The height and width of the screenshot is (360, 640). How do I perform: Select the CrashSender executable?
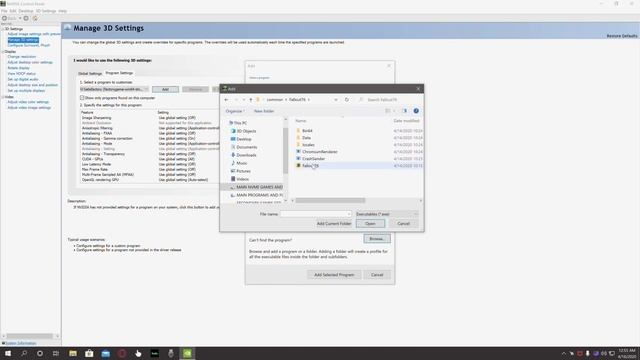(x=313, y=159)
